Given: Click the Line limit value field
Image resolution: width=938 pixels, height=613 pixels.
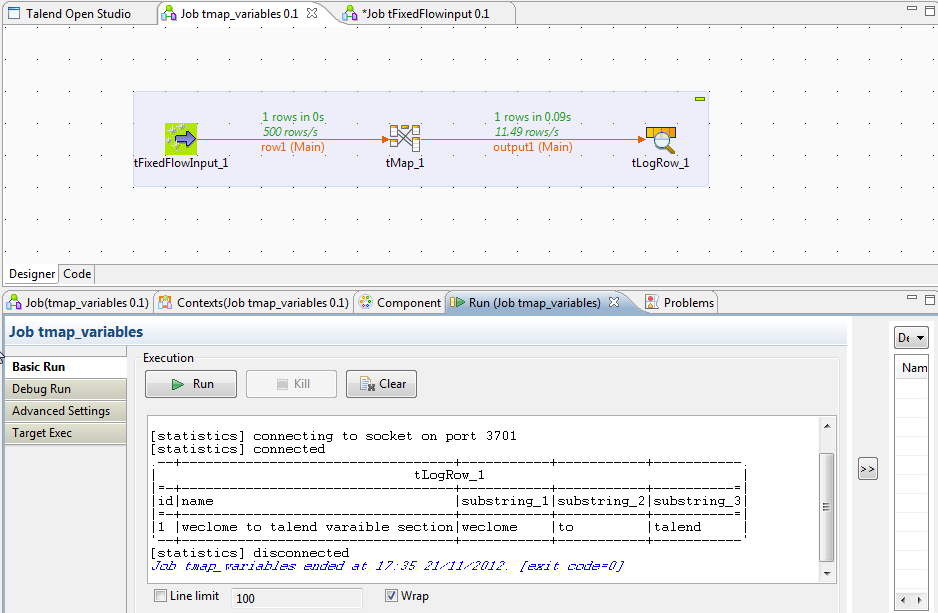Looking at the screenshot, I should click(x=297, y=598).
